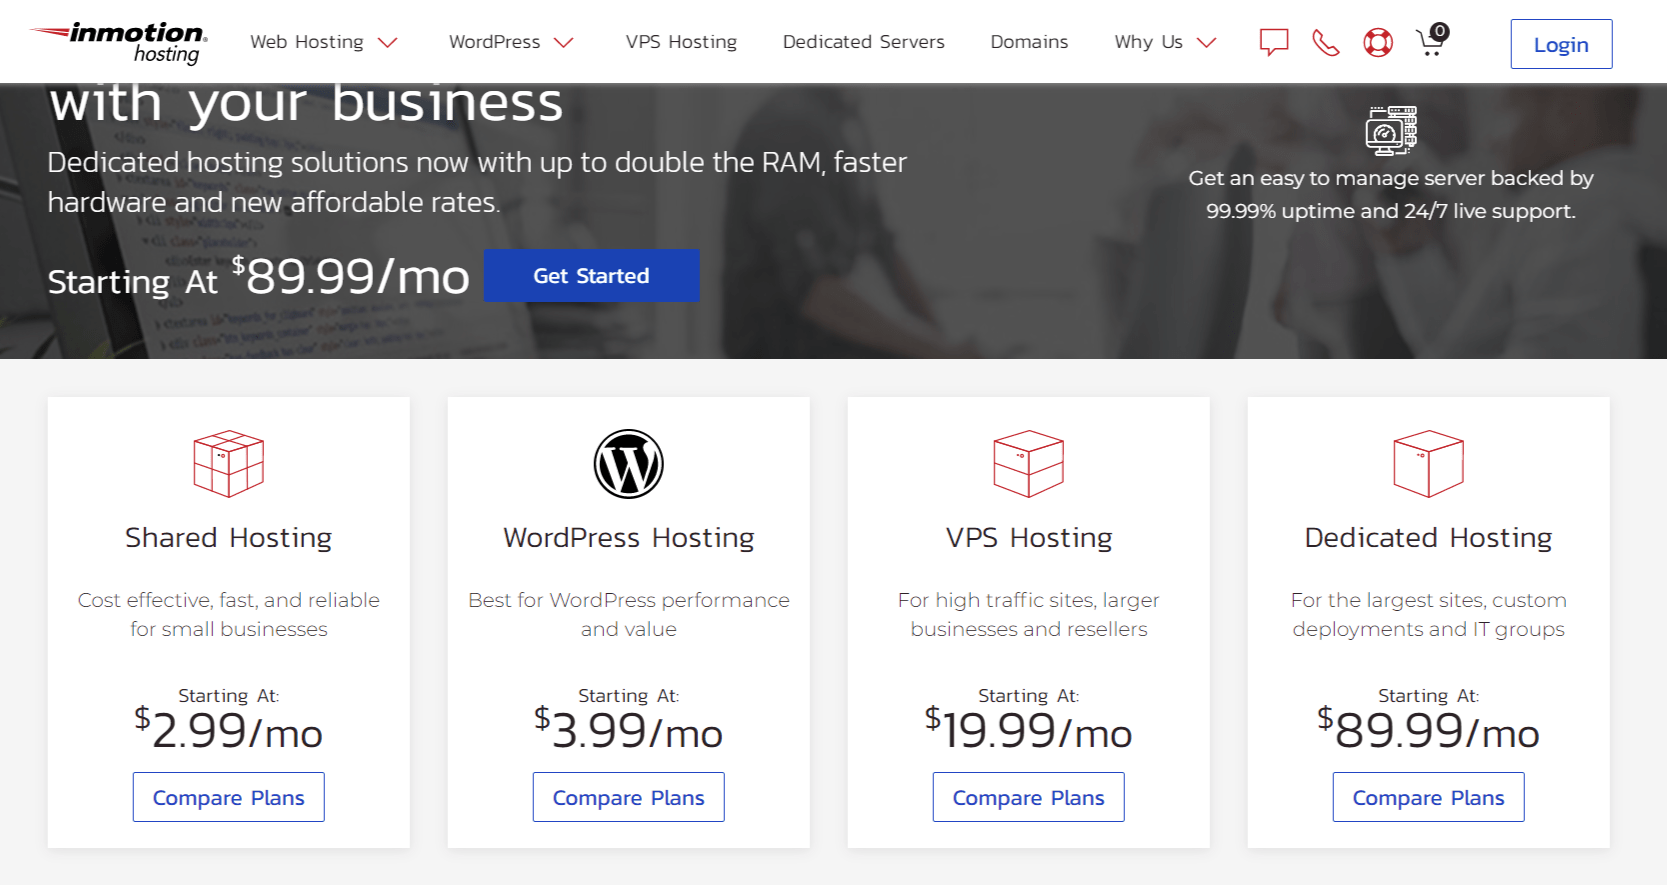Click the WordPress logo icon
Viewport: 1667px width, 885px height.
tap(628, 464)
